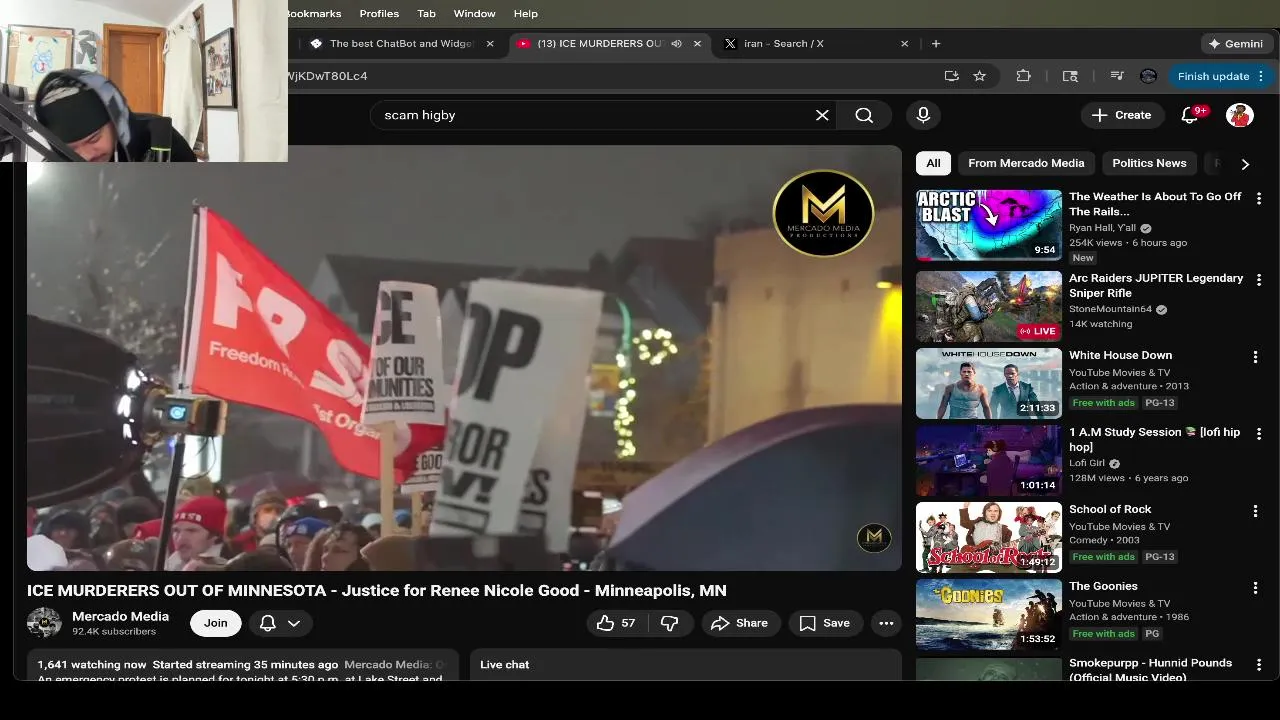
Task: Click the magnifier search button
Action: click(864, 115)
